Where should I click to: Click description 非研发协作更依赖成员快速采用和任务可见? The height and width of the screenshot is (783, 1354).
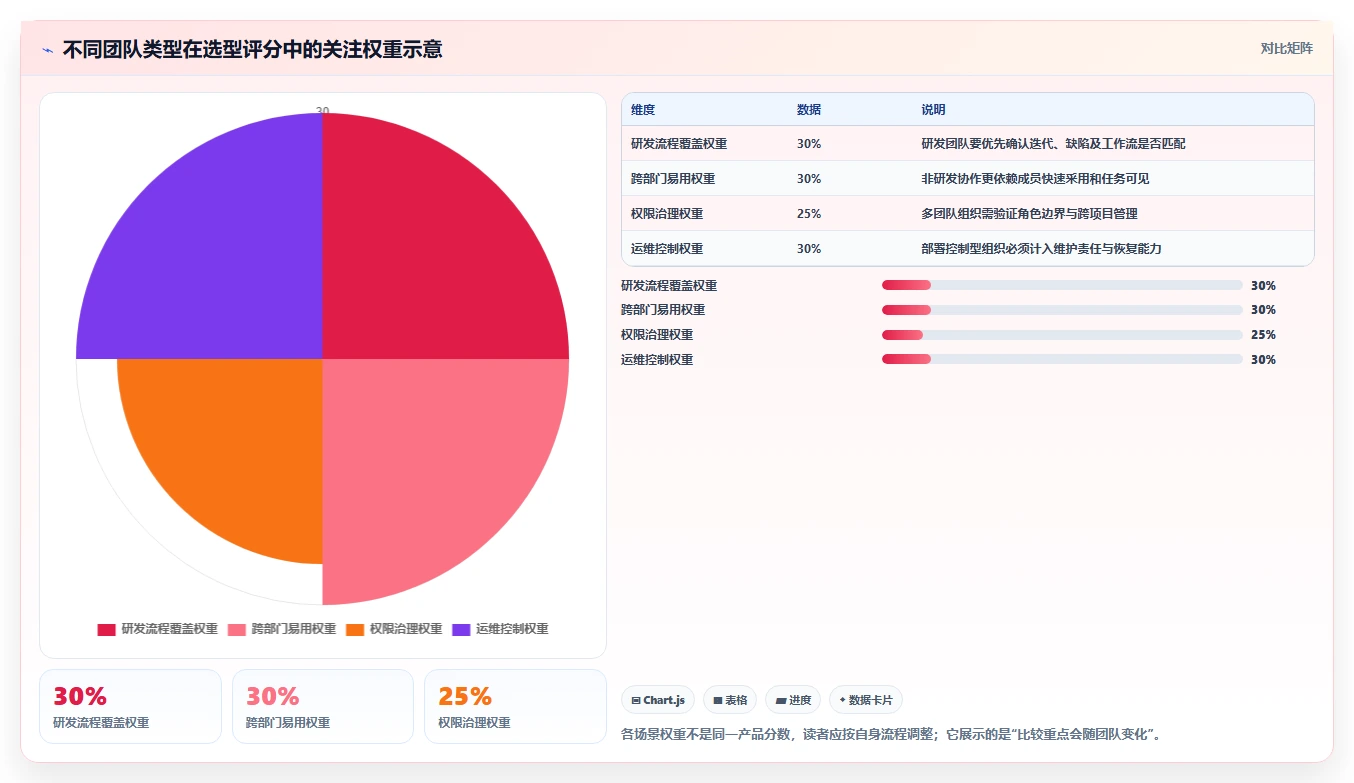(1036, 179)
